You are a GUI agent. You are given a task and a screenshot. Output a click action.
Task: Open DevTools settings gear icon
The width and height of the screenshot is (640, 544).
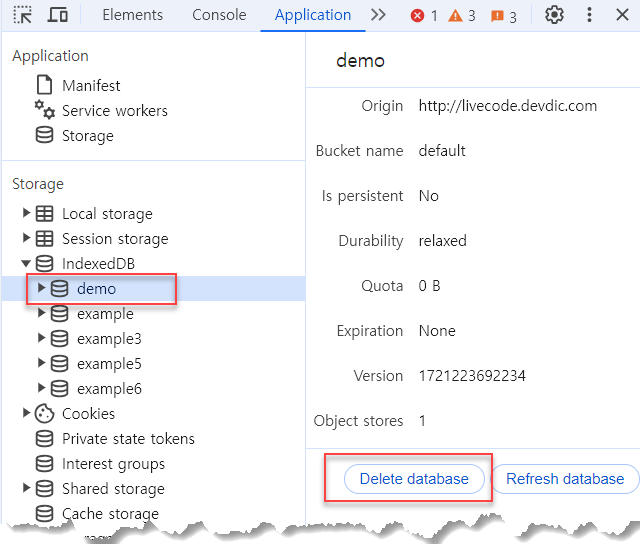[554, 15]
